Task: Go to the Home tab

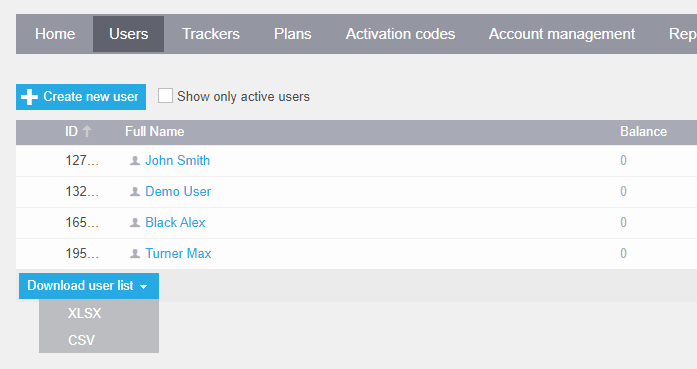Action: 55,34
